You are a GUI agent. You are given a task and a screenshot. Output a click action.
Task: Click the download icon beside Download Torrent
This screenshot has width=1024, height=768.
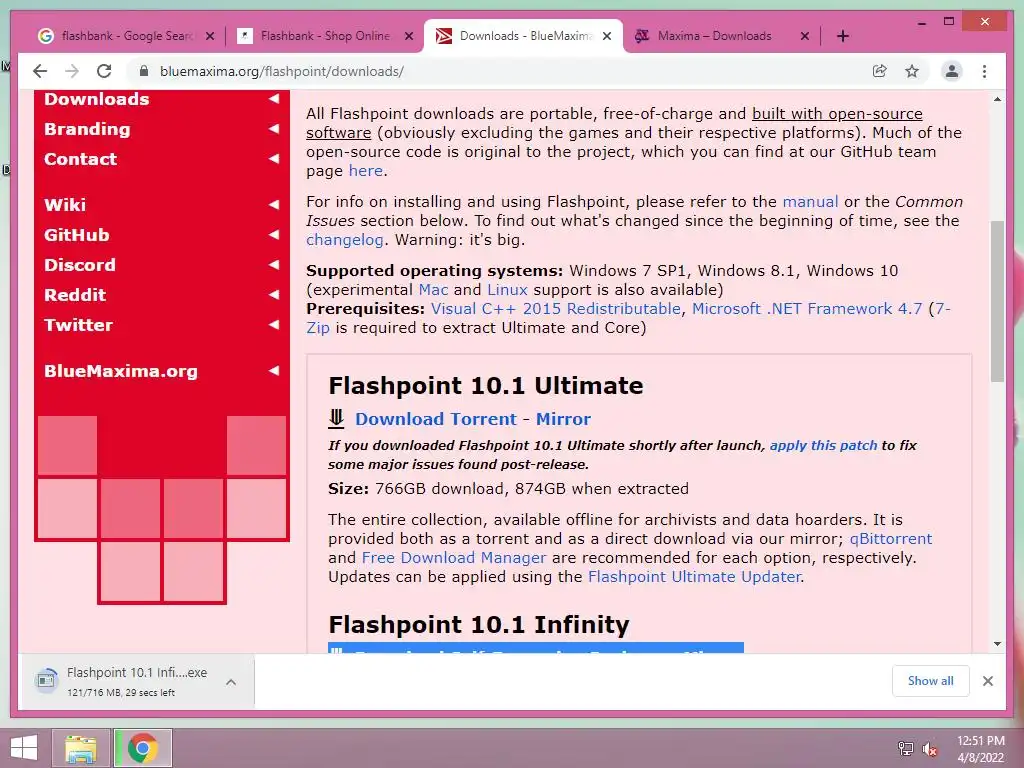pyautogui.click(x=336, y=419)
